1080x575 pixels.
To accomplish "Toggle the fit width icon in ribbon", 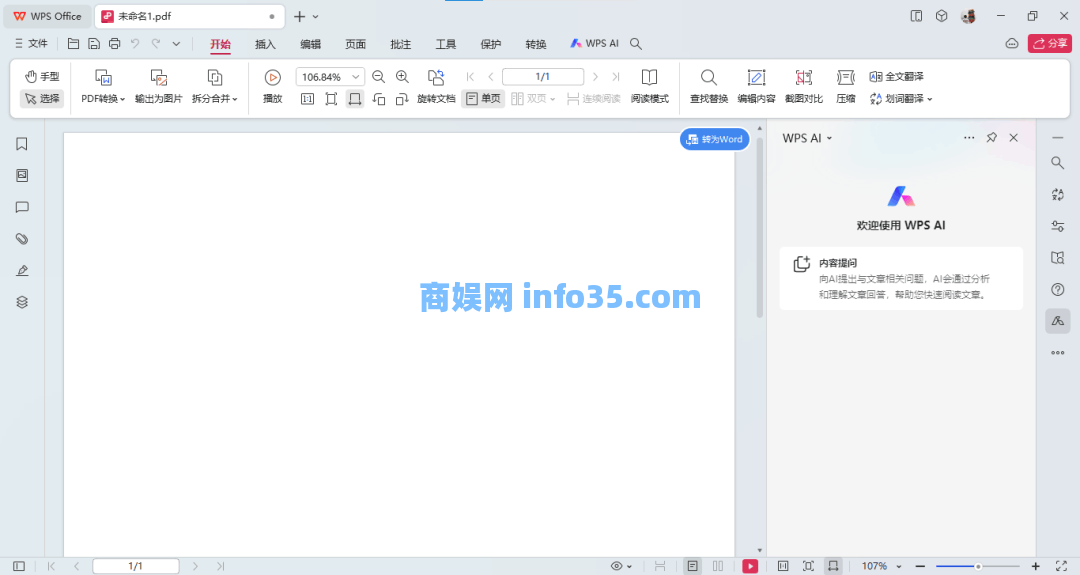I will tap(355, 99).
